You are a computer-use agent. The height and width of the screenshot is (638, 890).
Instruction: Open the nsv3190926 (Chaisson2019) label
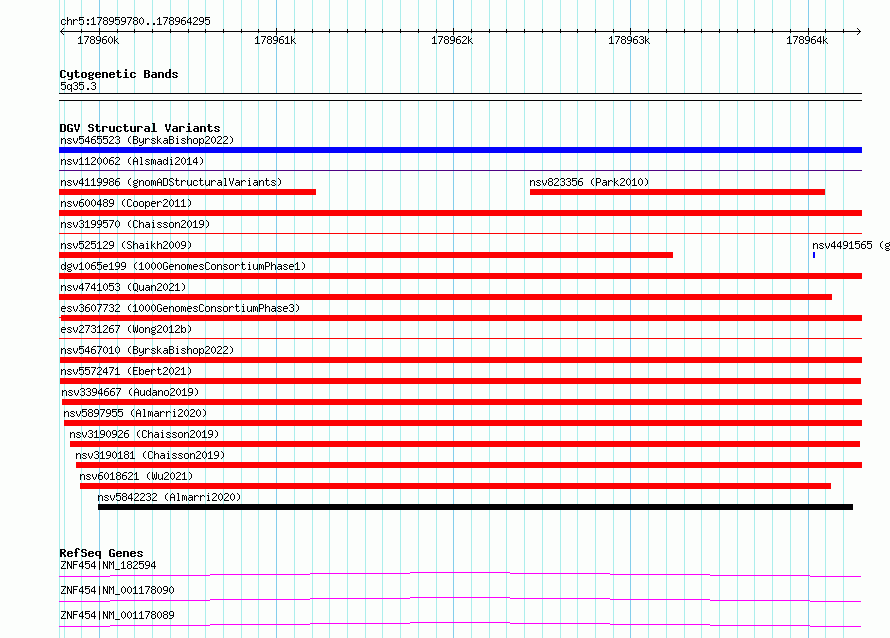144,434
